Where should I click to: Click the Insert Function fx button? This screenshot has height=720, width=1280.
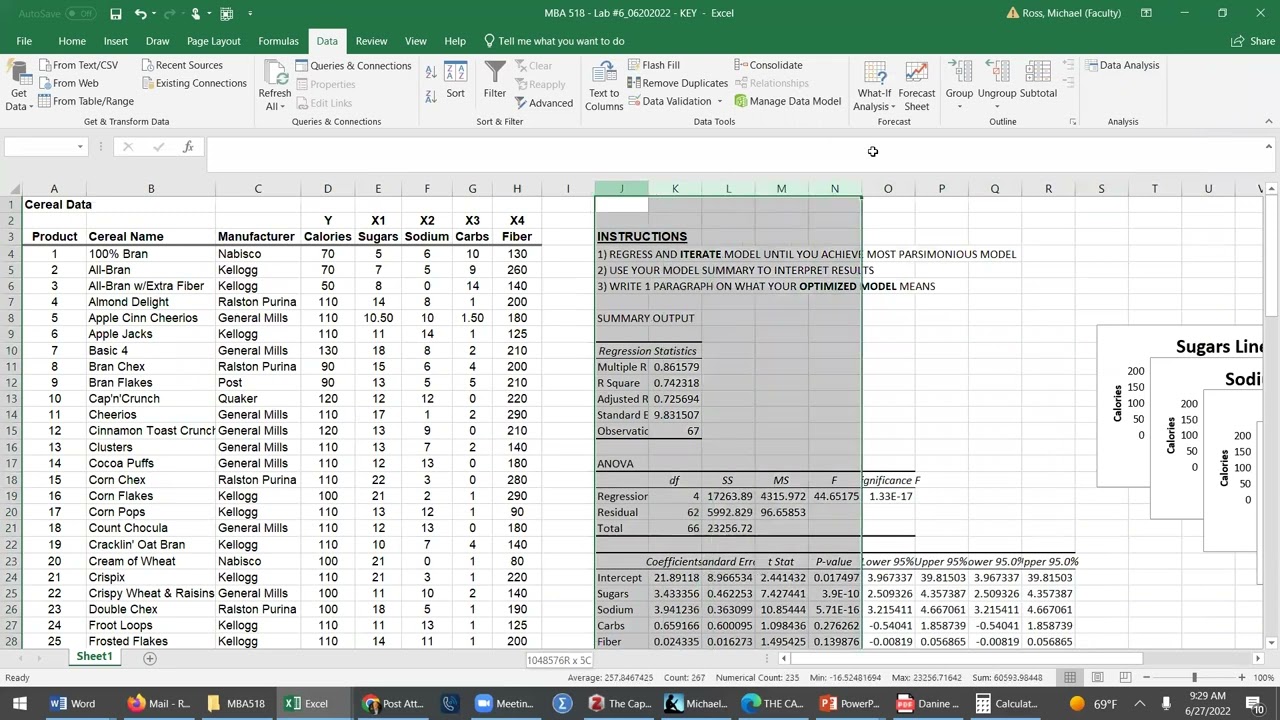click(187, 147)
